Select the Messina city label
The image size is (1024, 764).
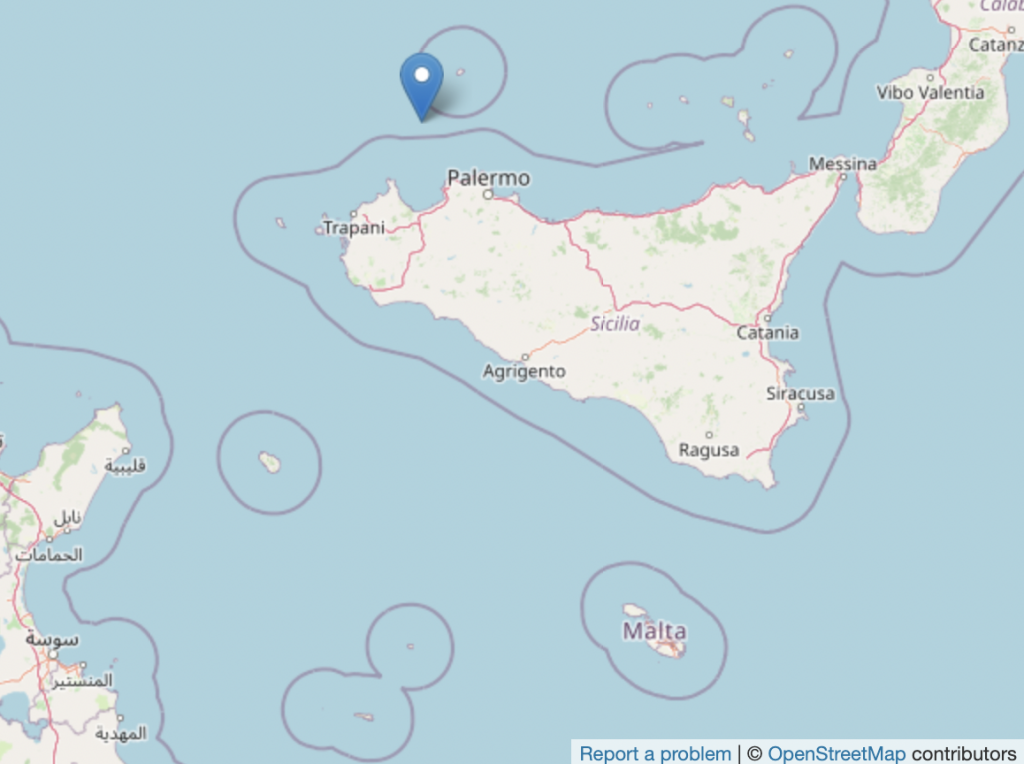coord(842,163)
